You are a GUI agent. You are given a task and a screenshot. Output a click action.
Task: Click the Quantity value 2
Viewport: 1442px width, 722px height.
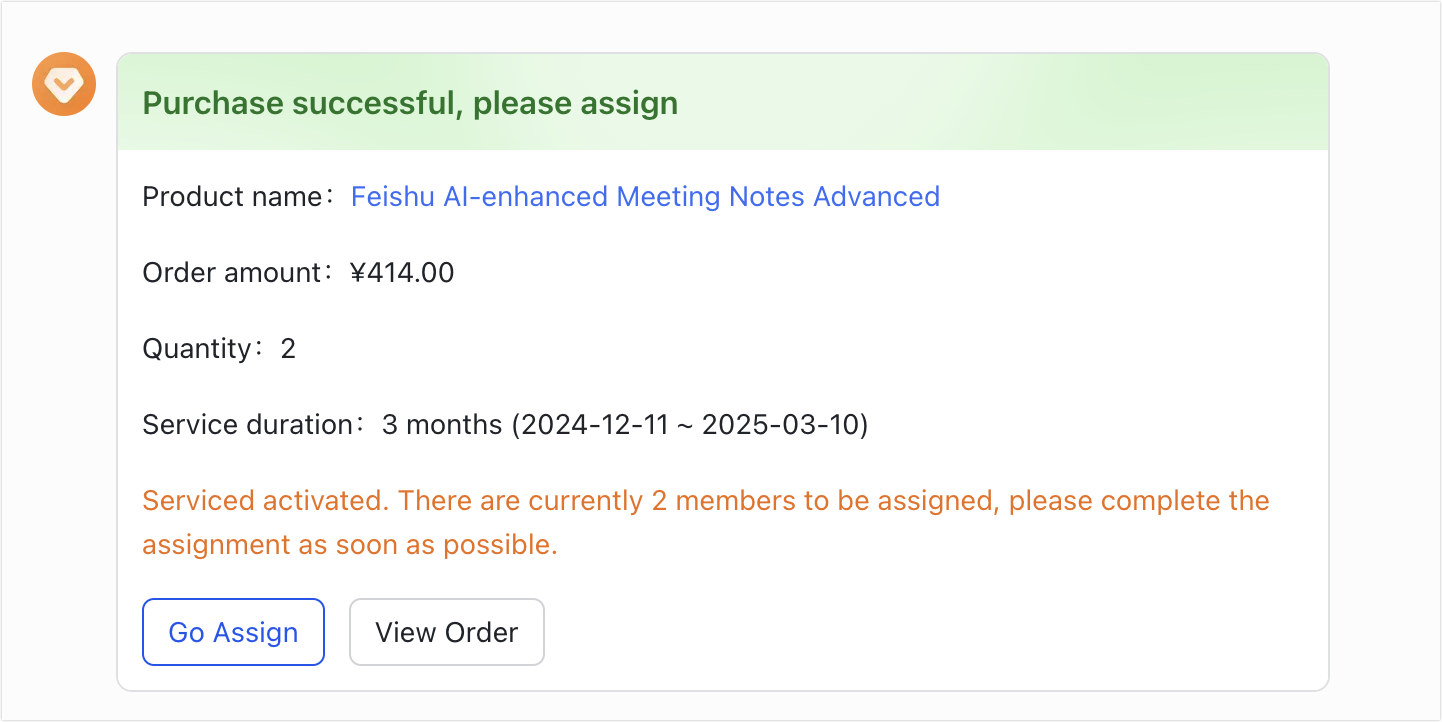click(288, 349)
